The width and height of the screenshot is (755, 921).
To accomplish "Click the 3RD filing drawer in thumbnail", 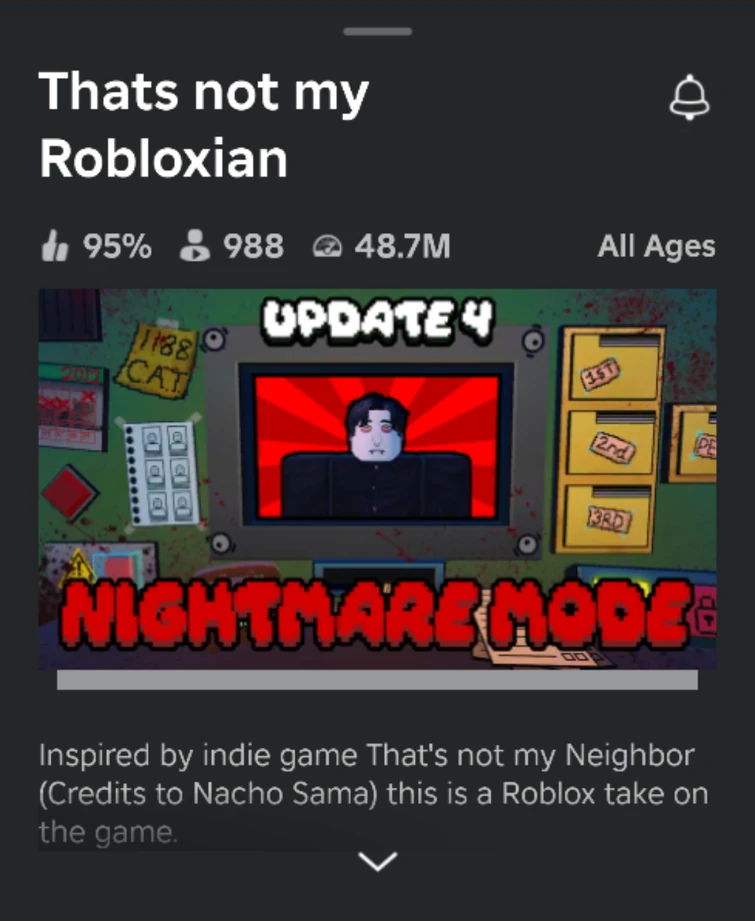I will tap(608, 517).
